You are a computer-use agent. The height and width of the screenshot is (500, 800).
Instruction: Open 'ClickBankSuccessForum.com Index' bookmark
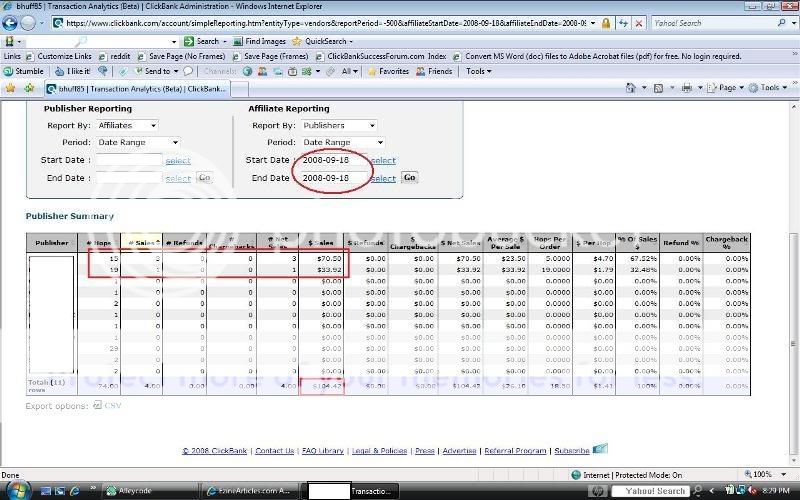[x=382, y=56]
